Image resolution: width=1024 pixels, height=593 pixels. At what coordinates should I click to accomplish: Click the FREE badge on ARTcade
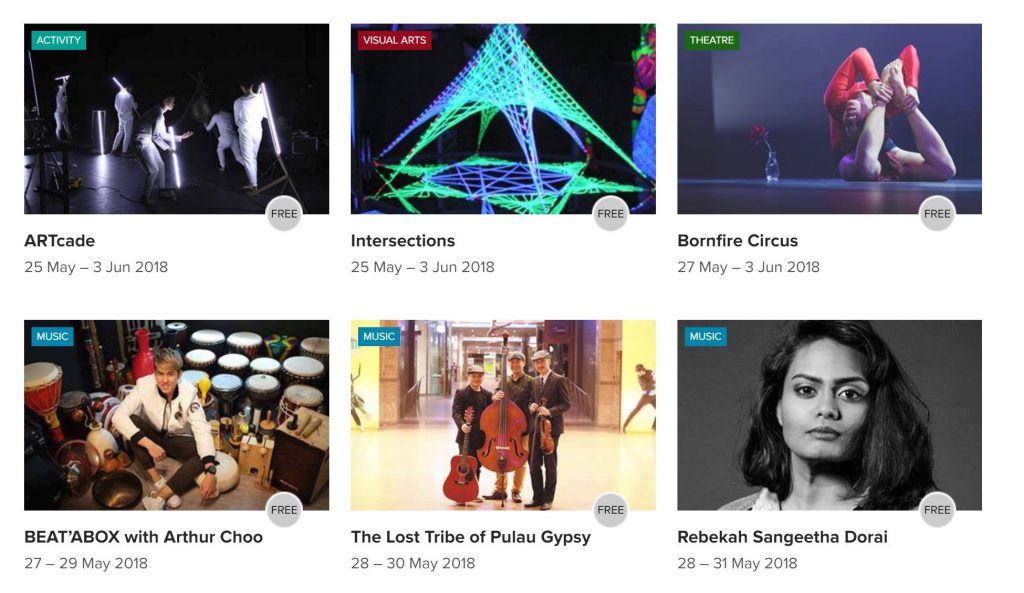[284, 214]
